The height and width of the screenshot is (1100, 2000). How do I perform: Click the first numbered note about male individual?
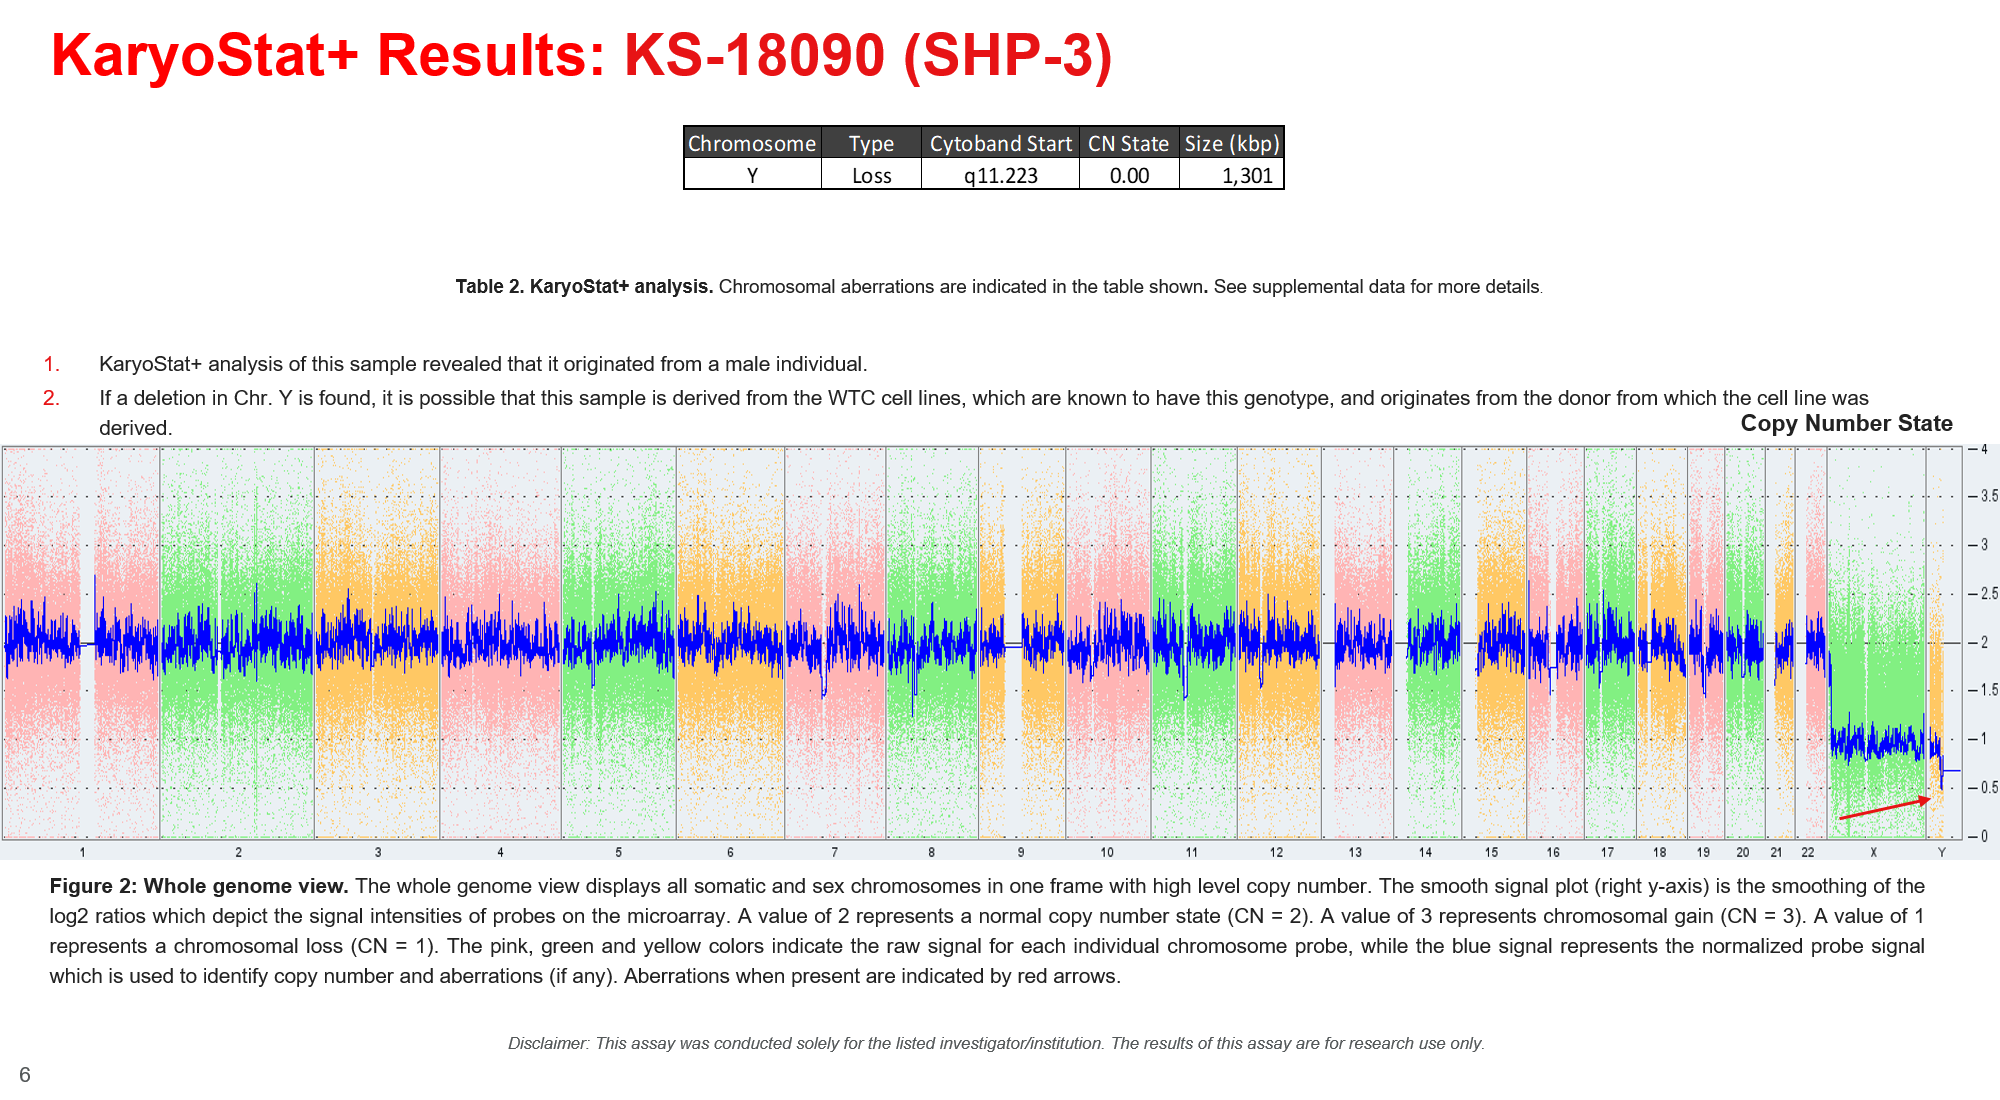[x=482, y=364]
